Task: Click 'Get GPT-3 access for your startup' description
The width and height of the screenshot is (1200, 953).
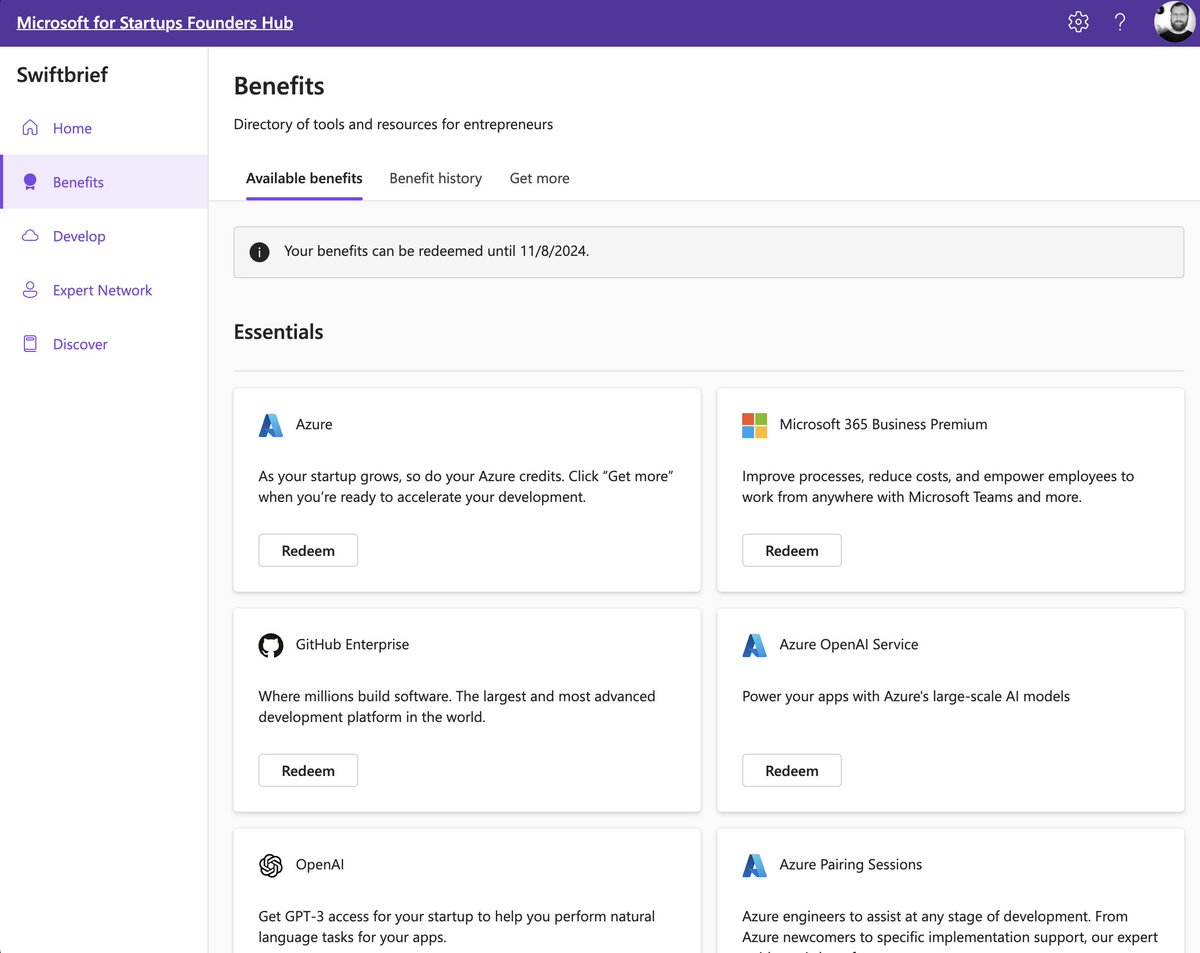Action: pyautogui.click(x=457, y=927)
